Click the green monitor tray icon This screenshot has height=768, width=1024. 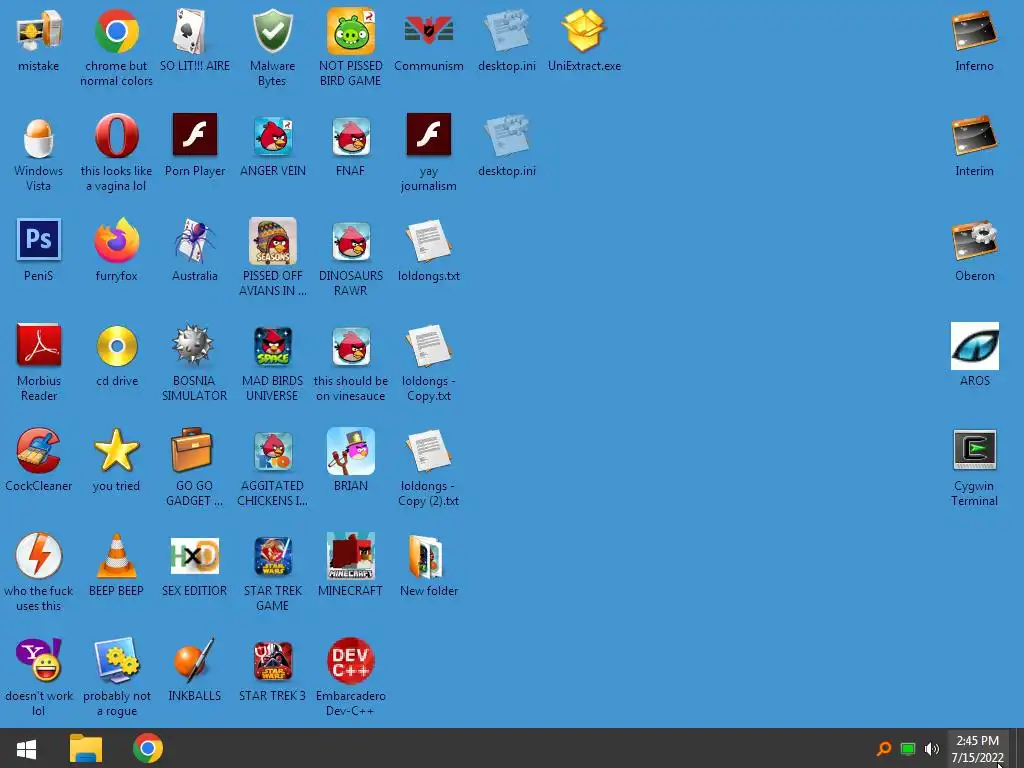tap(908, 749)
